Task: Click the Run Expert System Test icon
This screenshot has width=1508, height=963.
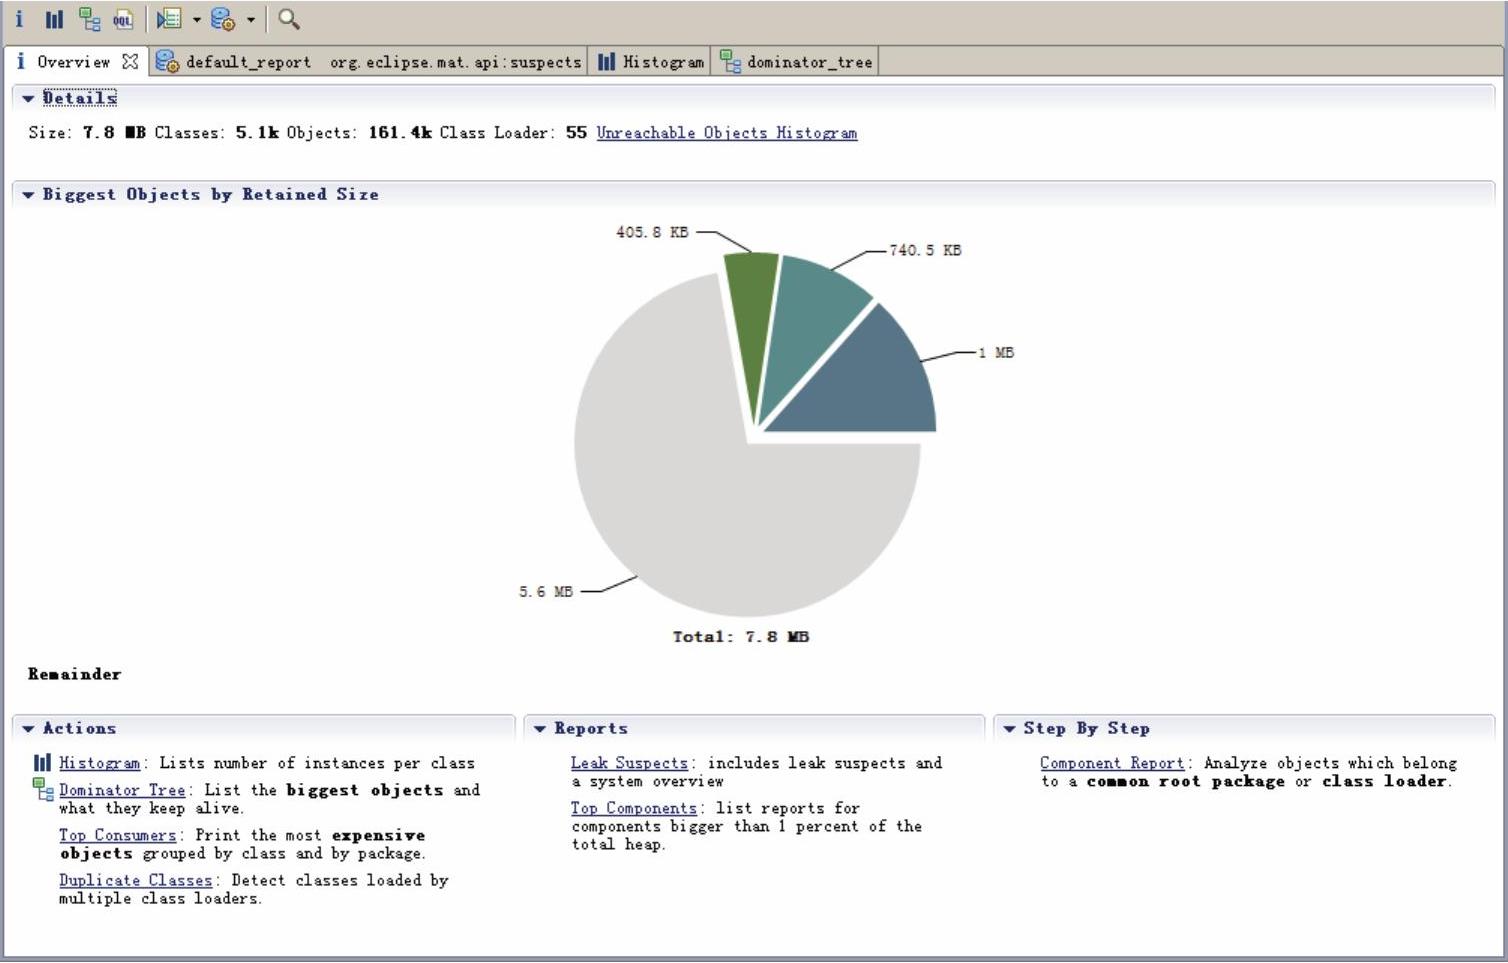Action: 169,19
